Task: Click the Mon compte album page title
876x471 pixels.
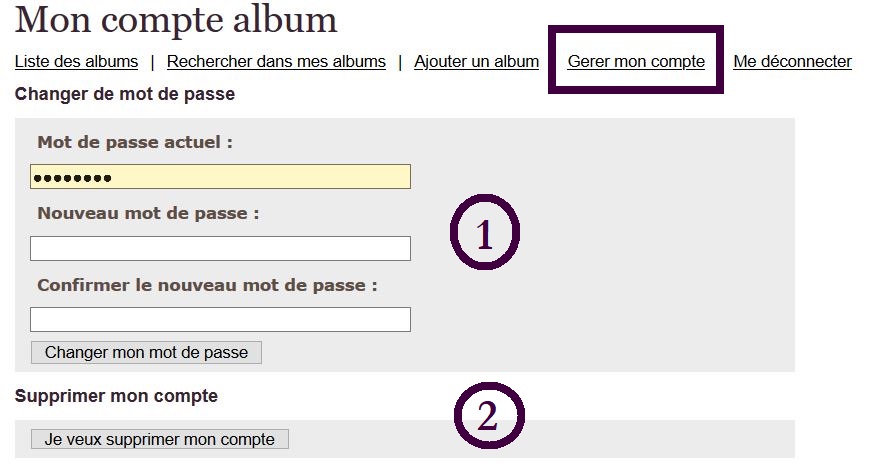Action: pos(176,20)
